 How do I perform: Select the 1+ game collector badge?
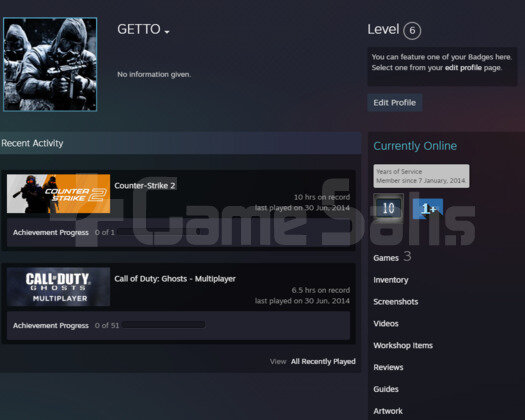point(428,208)
